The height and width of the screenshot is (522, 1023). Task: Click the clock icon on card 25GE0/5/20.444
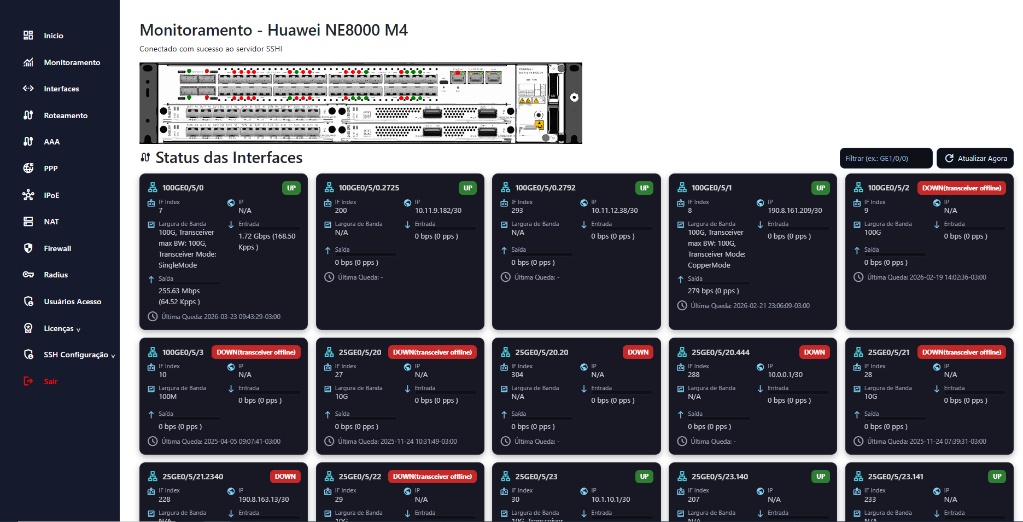[x=682, y=441]
